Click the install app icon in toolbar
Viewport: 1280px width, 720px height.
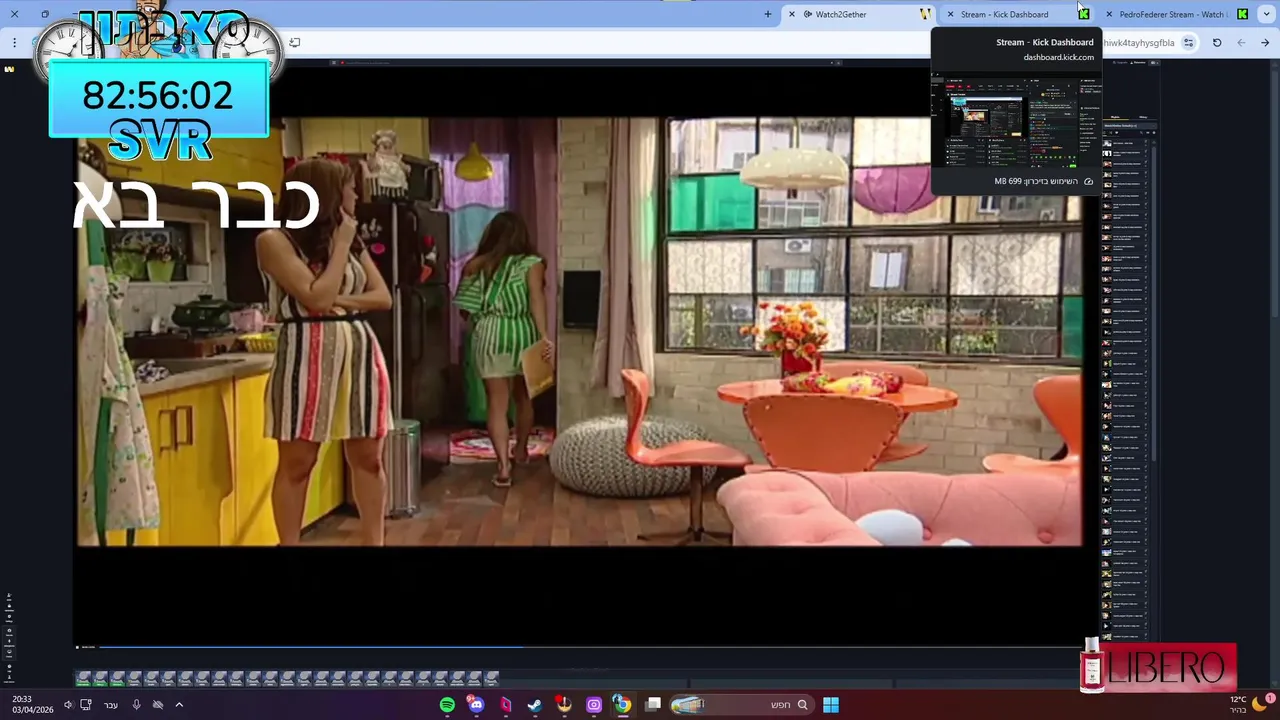[x=295, y=43]
